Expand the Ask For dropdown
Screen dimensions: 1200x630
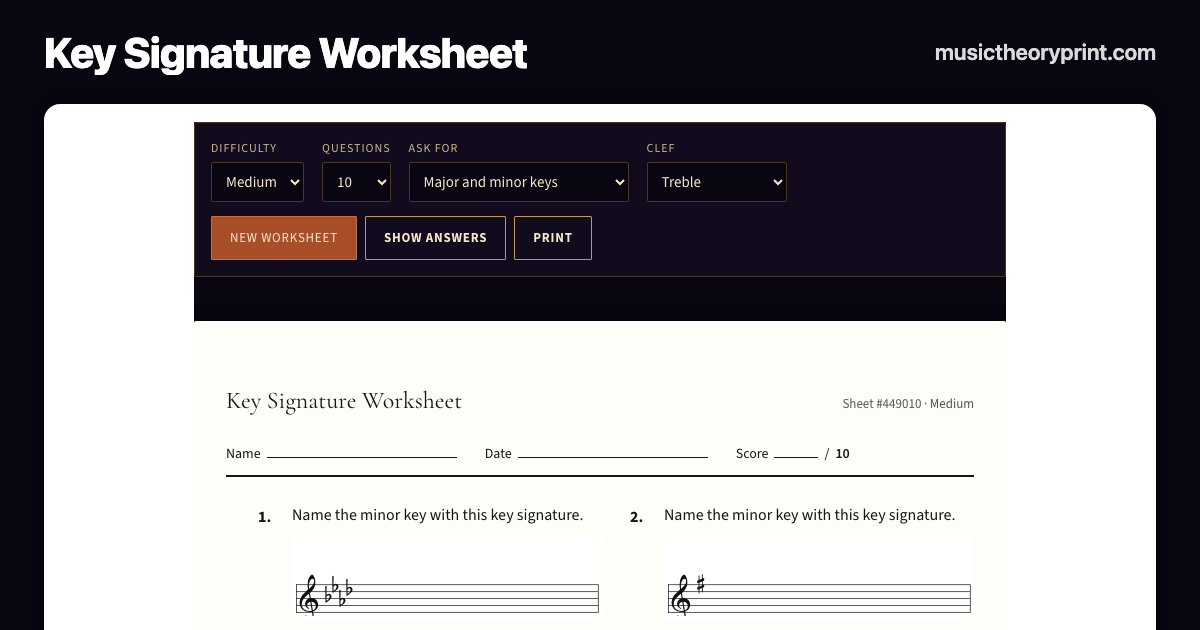(x=518, y=182)
